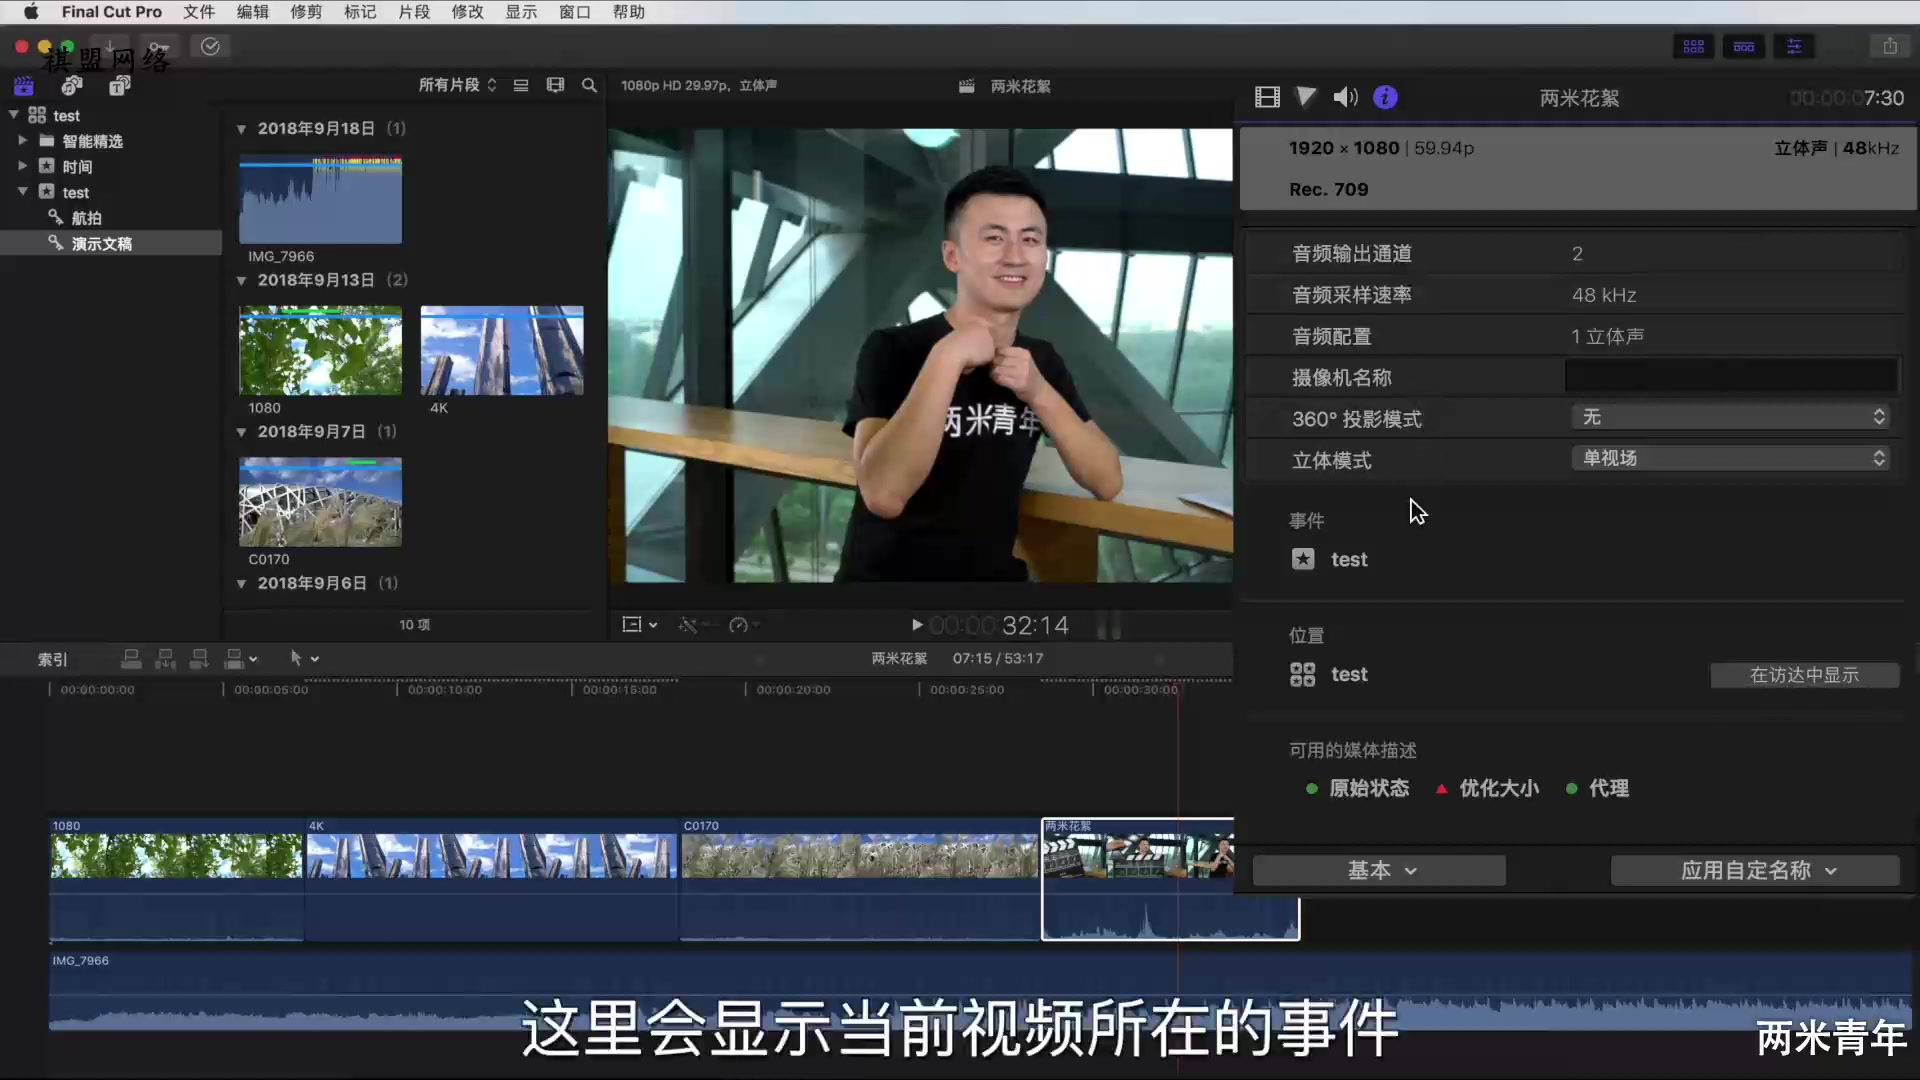
Task: Collapse the 2018年9月18日 date group
Action: coord(241,129)
